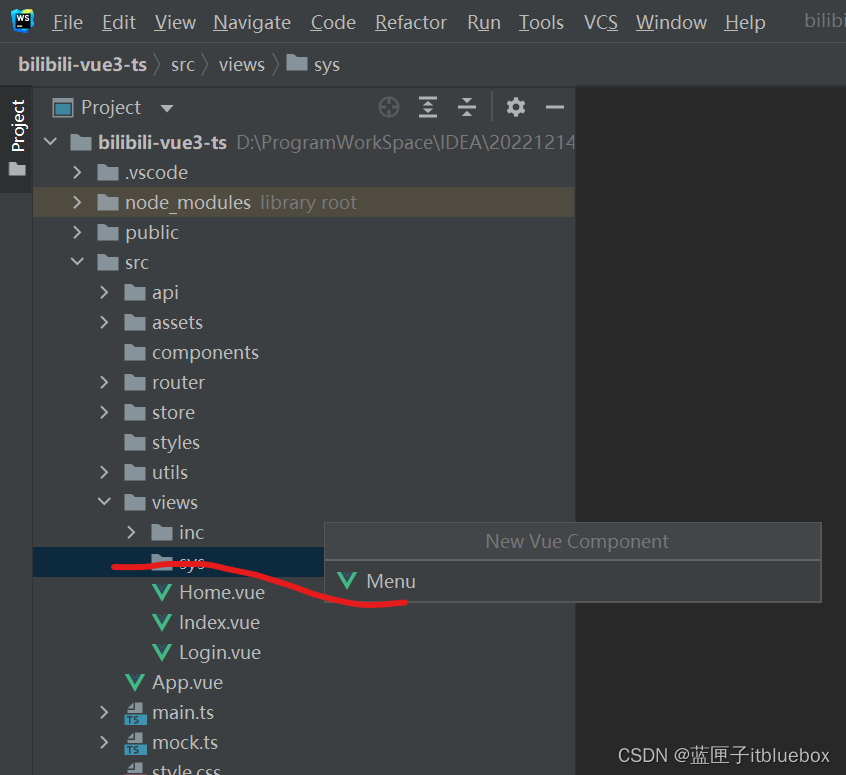The width and height of the screenshot is (846, 775).
Task: Open the VCS menu
Action: coord(601,23)
